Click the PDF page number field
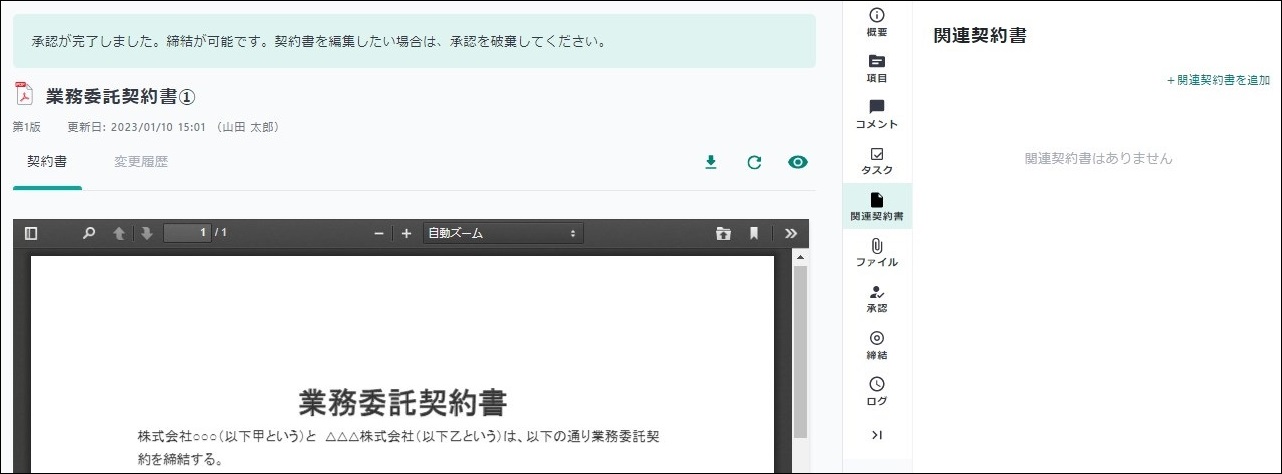 coord(187,233)
